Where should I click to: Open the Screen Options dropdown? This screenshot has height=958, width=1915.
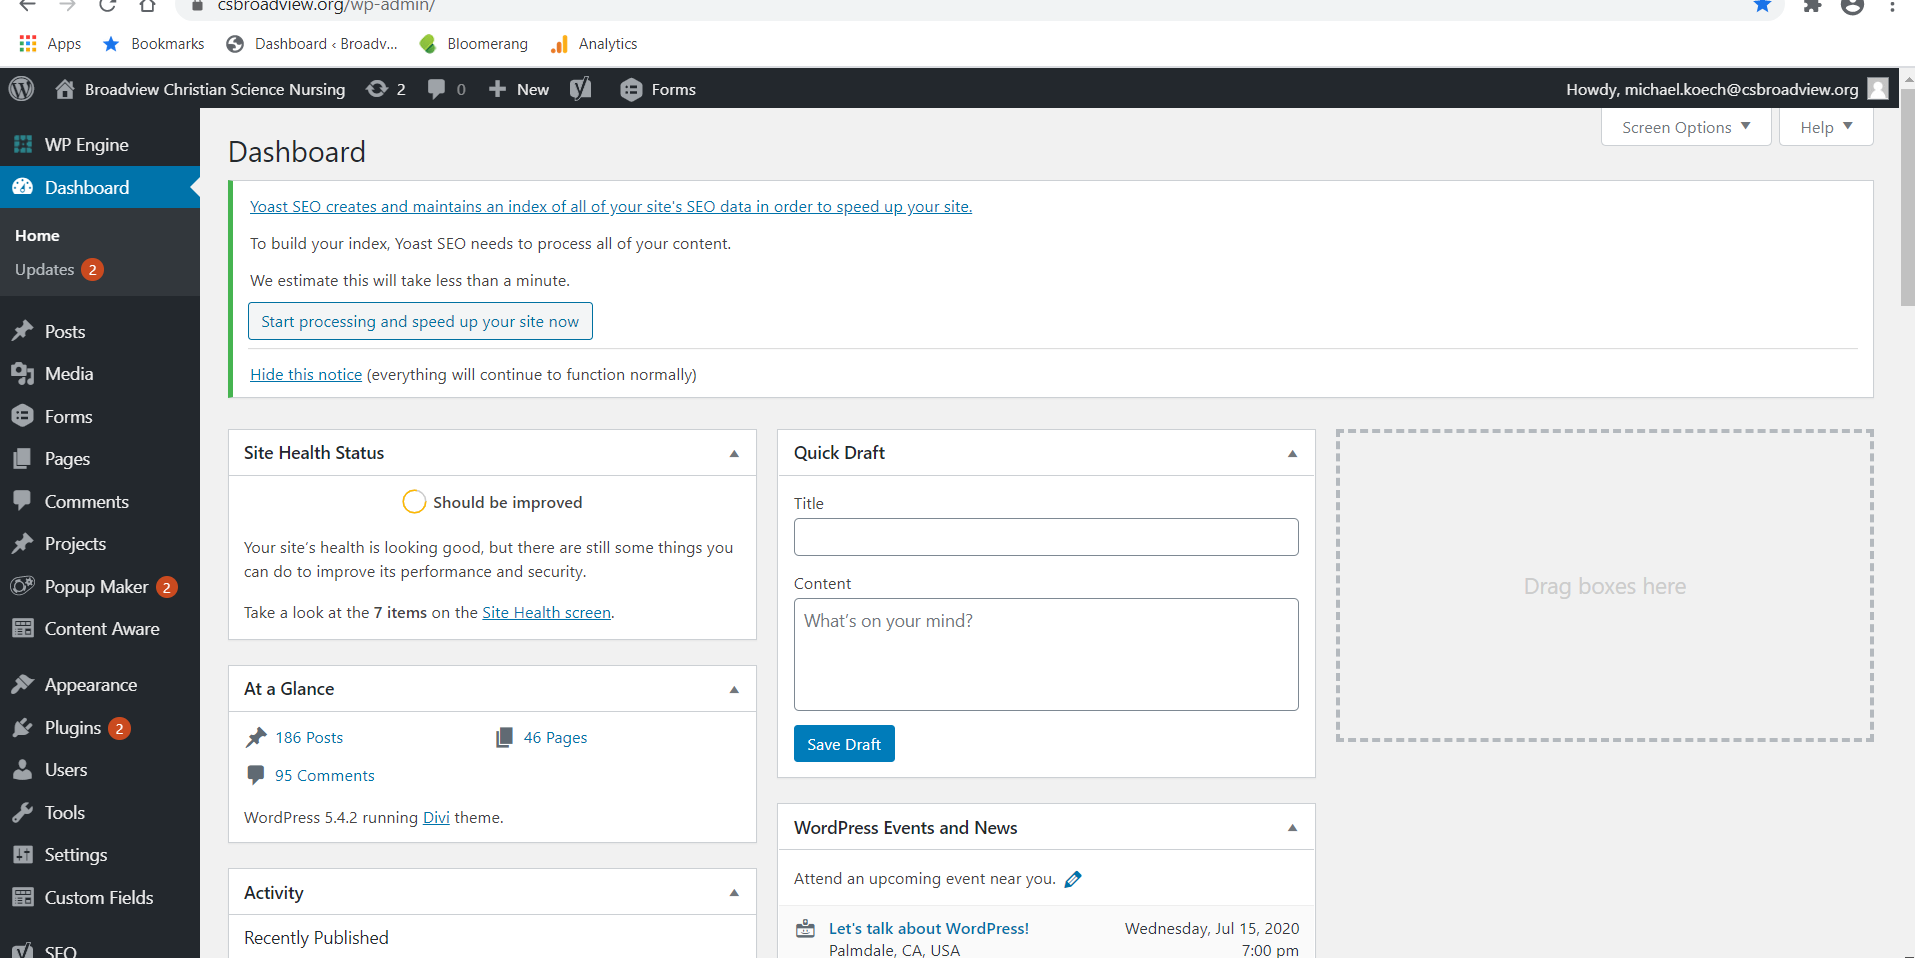[1685, 126]
